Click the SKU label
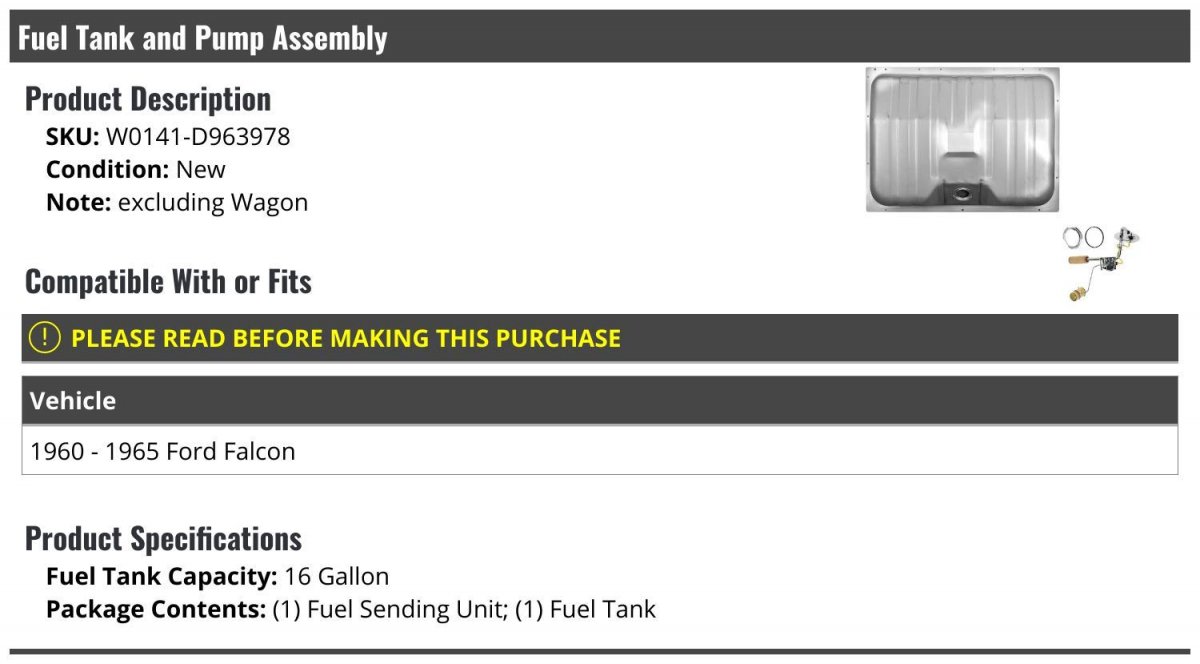 (x=73, y=136)
